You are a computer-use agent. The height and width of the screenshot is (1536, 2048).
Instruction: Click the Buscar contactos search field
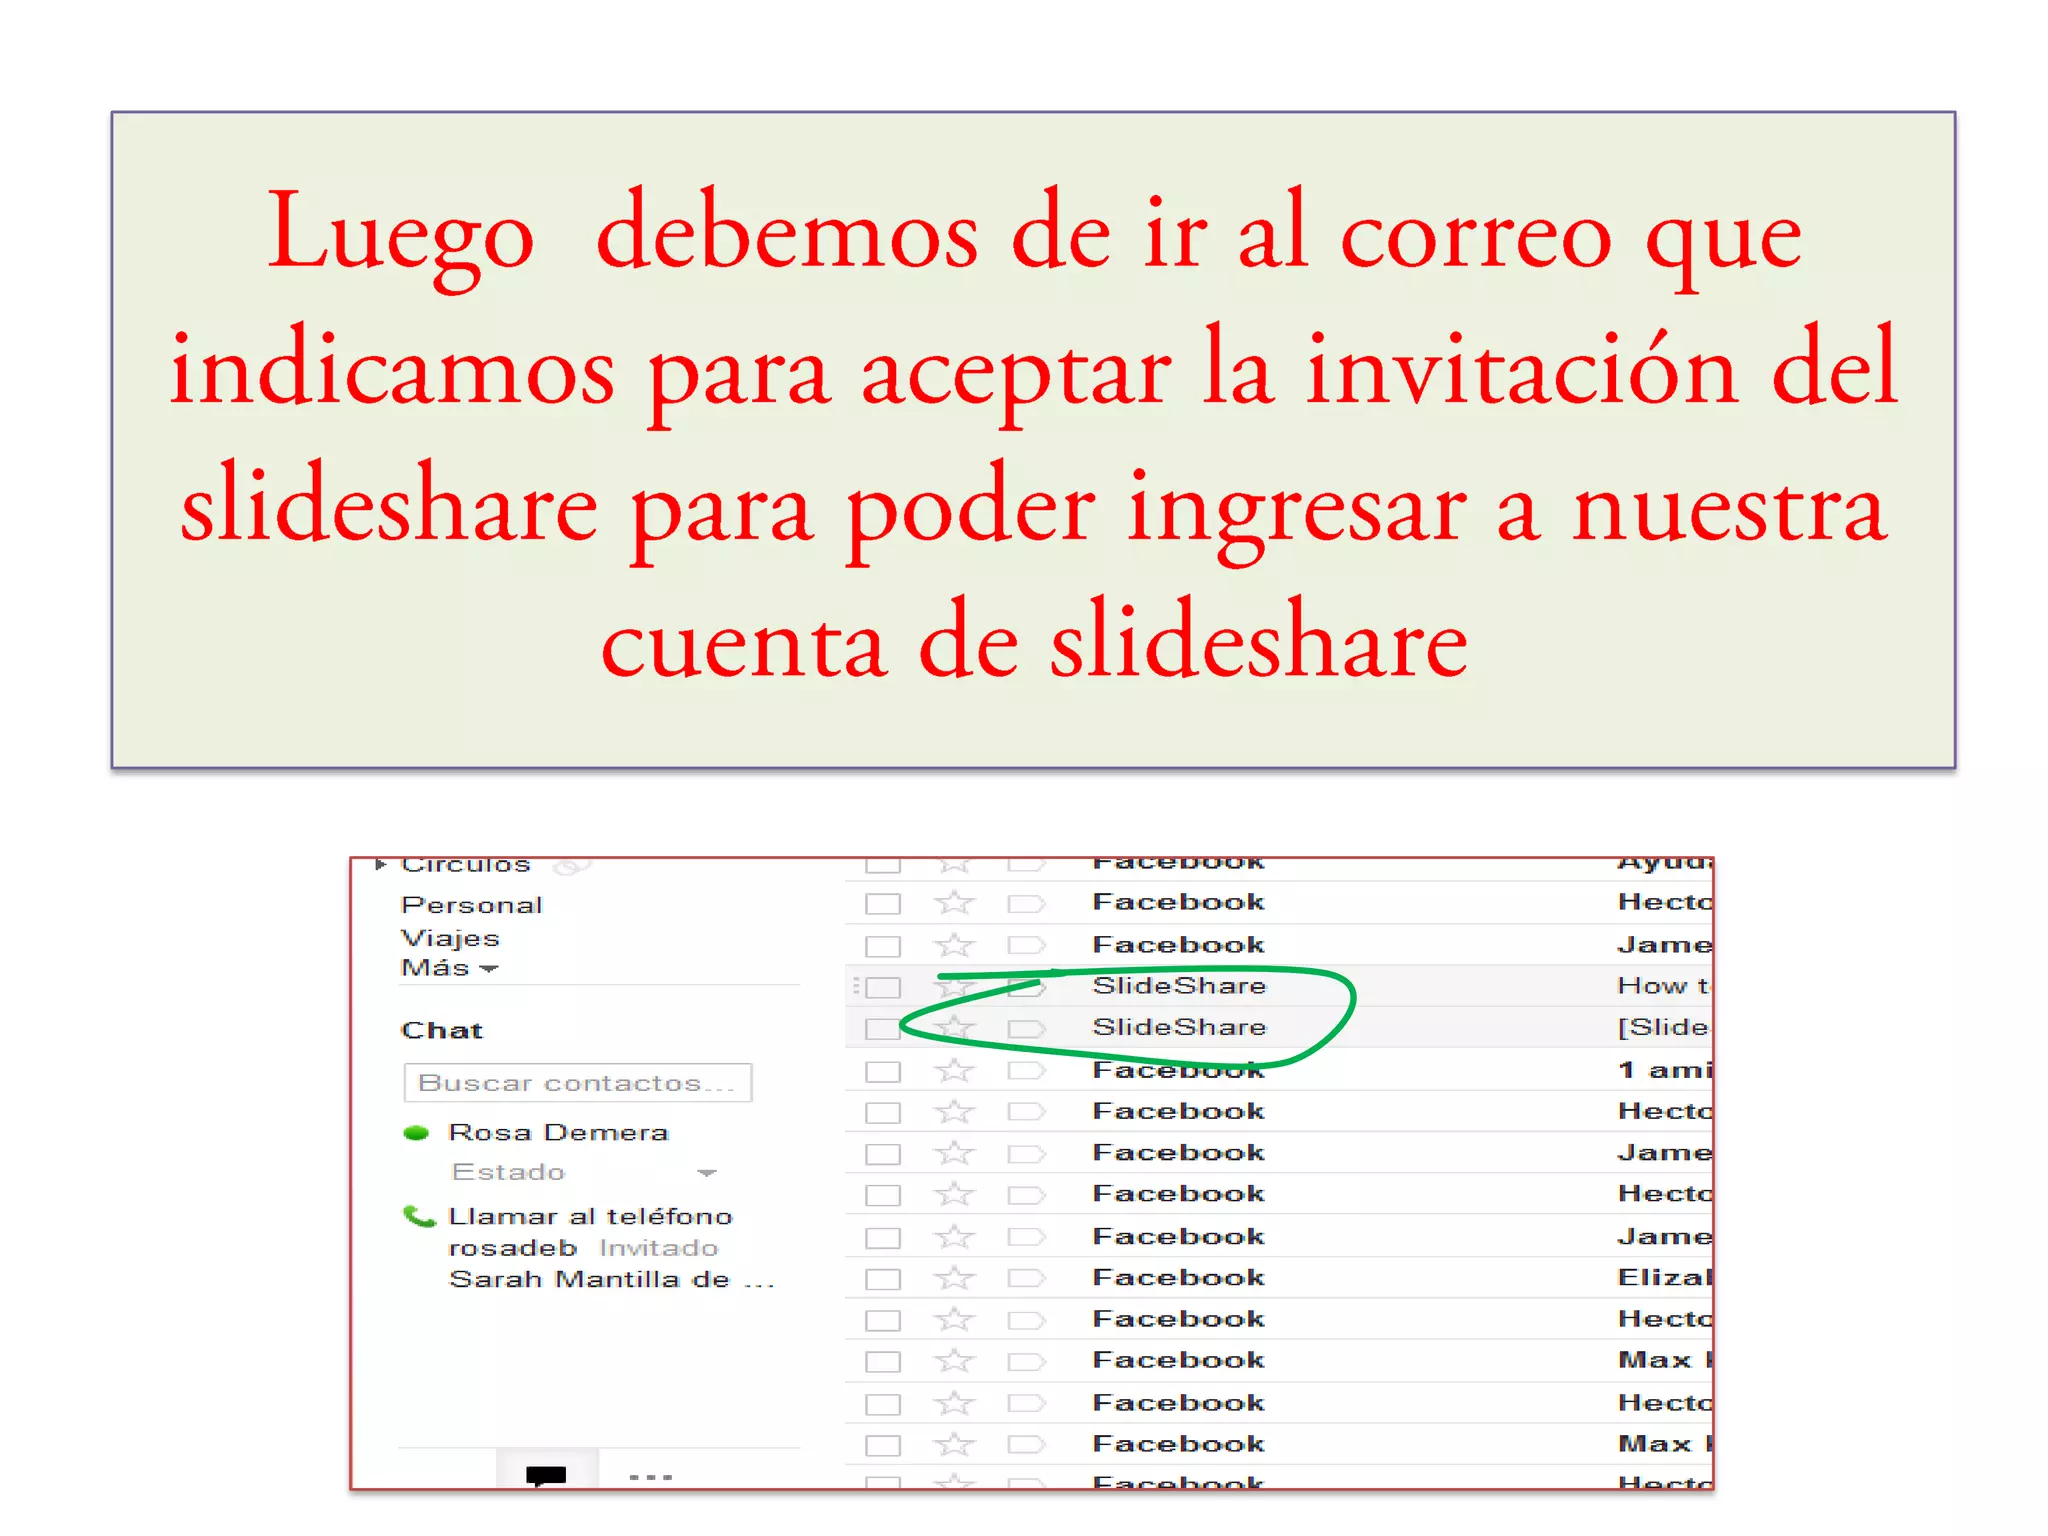coord(577,1083)
